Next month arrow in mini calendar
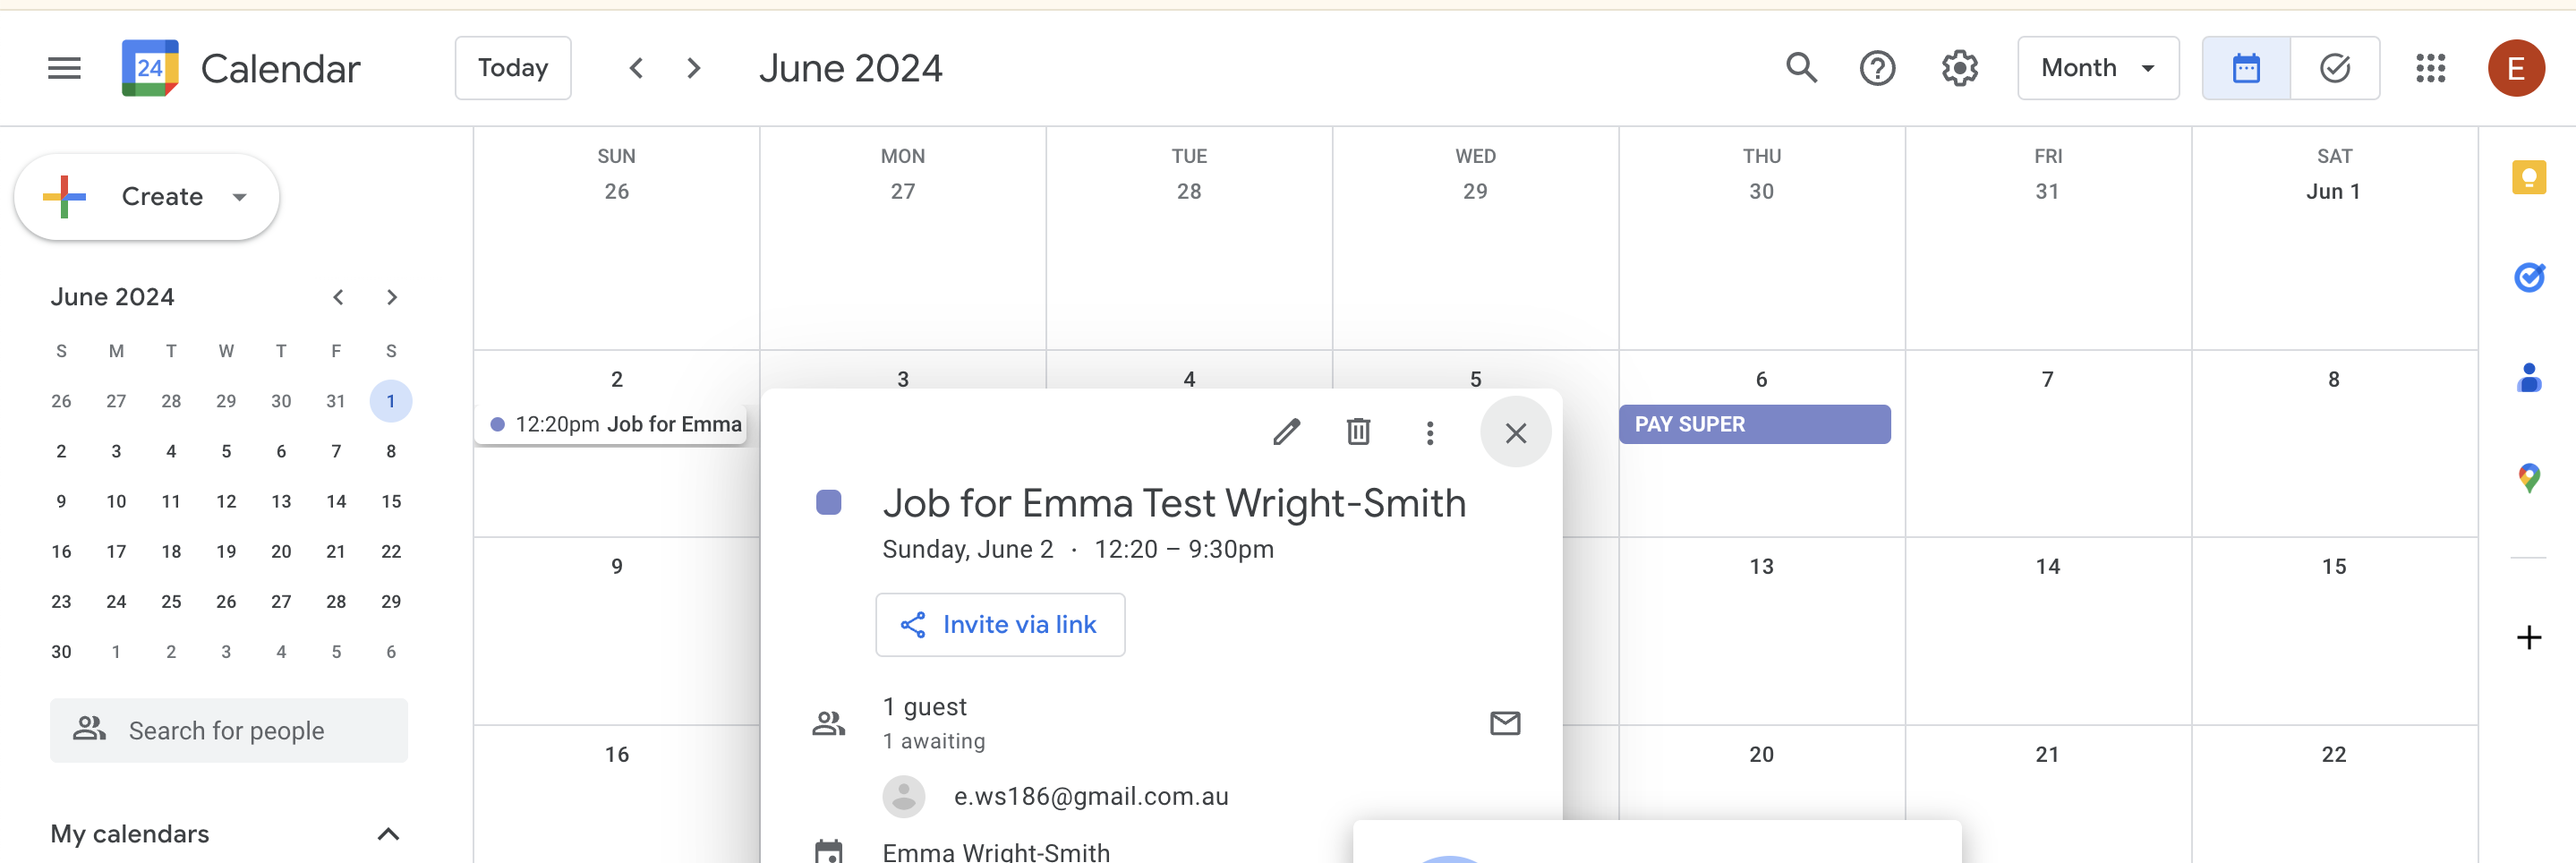This screenshot has width=2576, height=863. pyautogui.click(x=392, y=297)
